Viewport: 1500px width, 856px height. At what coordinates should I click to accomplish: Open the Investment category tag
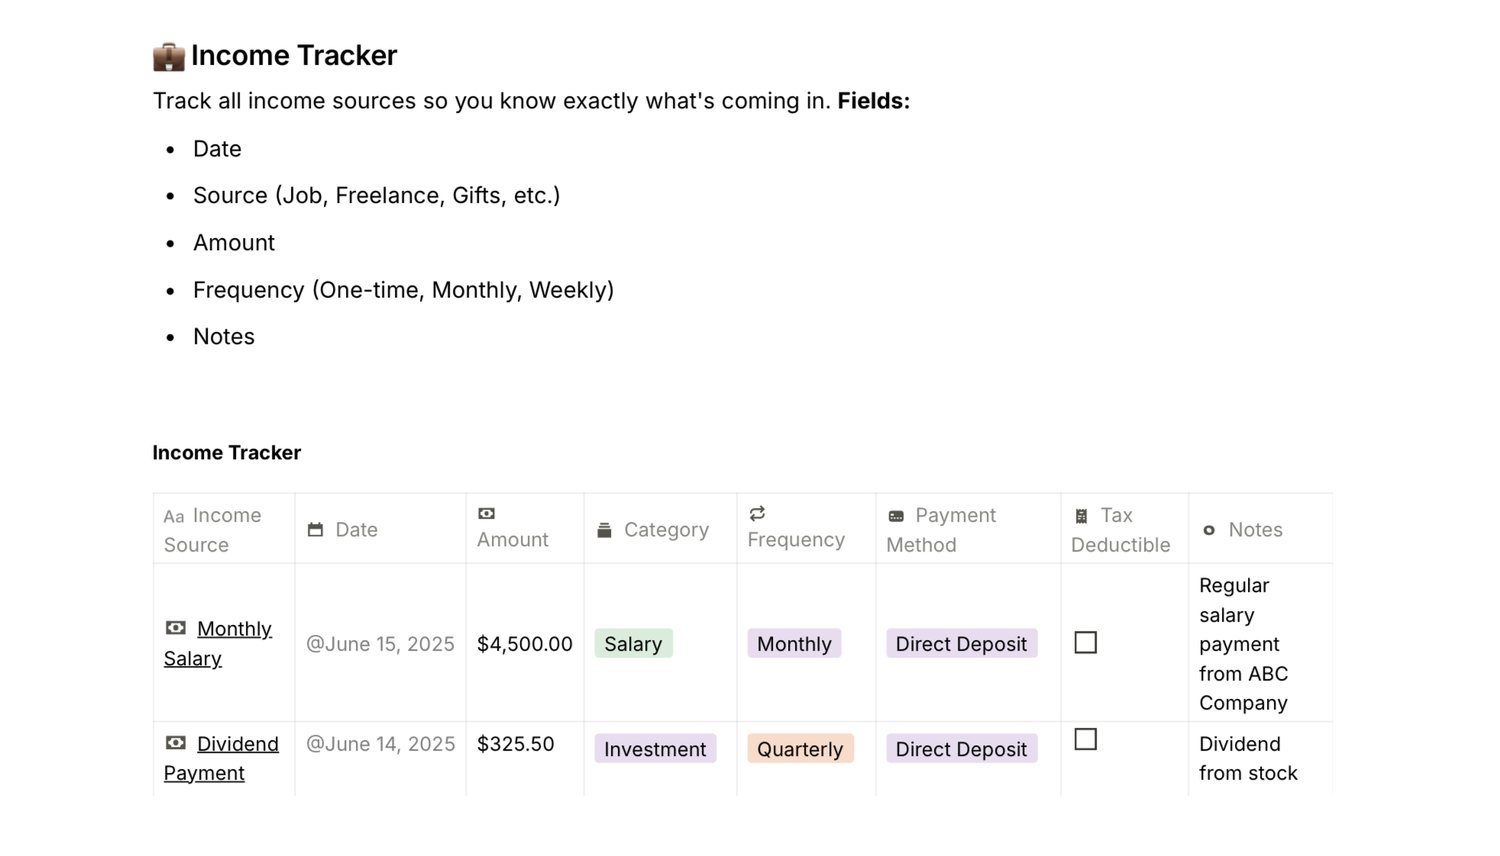click(x=655, y=749)
